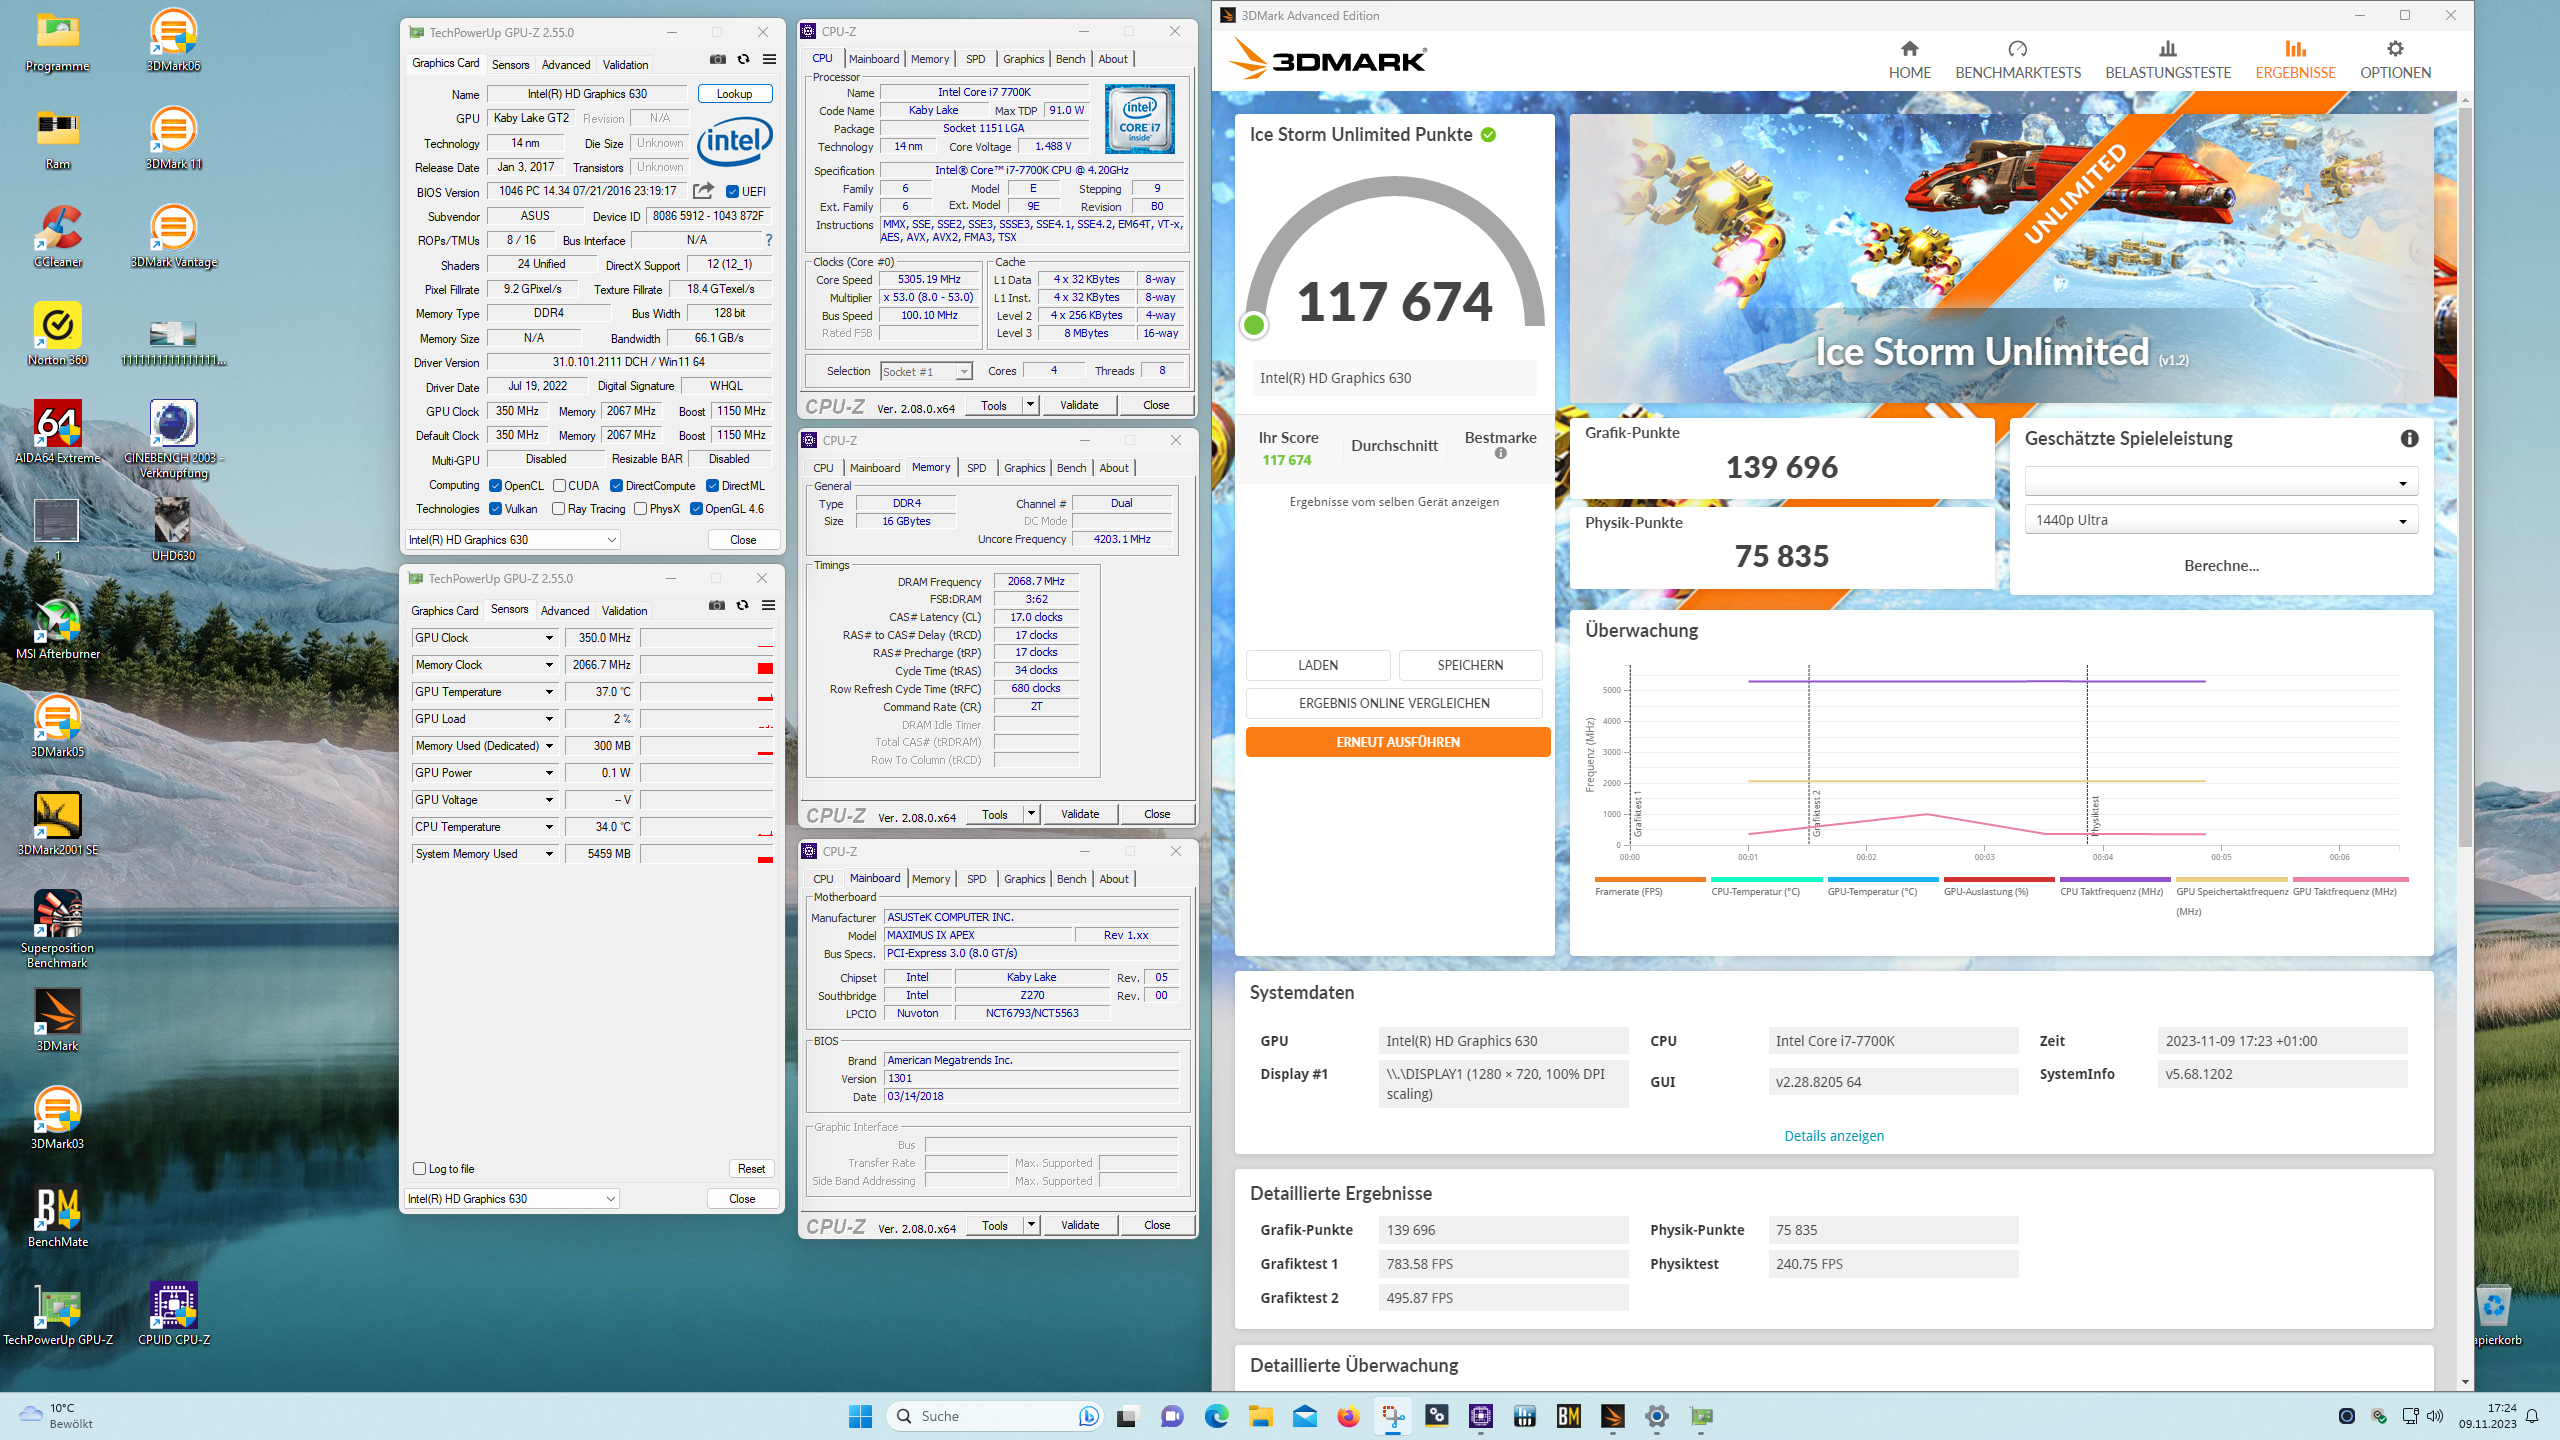The image size is (2560, 1440).
Task: Open Firefox from the taskbar
Action: [x=1348, y=1416]
